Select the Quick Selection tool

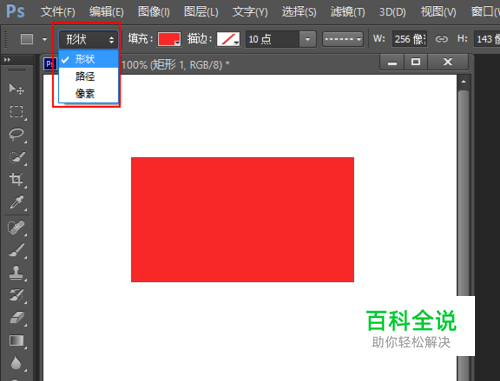[16, 157]
